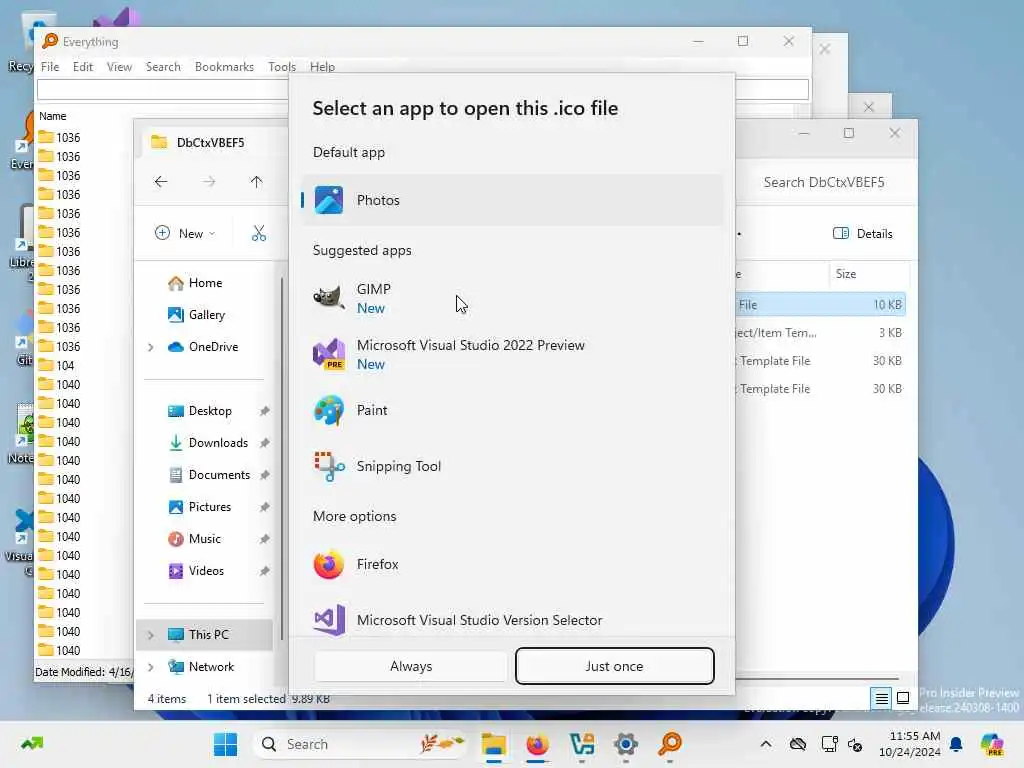Go up one folder level in Explorer
The height and width of the screenshot is (768, 1024).
tap(256, 182)
